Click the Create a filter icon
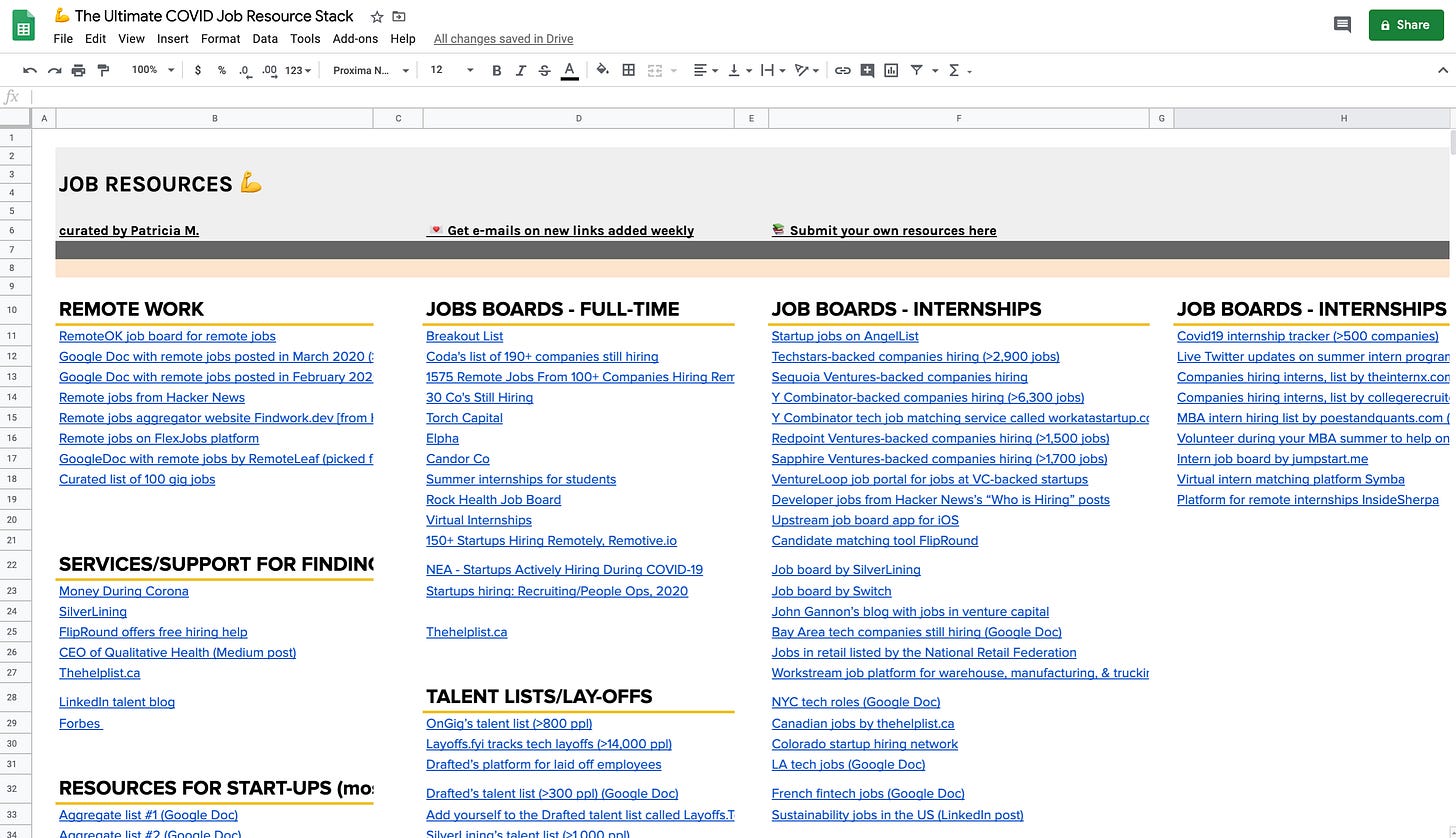 pyautogui.click(x=916, y=70)
